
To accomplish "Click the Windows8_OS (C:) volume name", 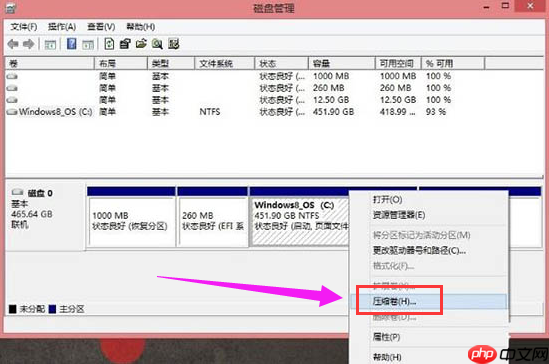I will pos(56,112).
